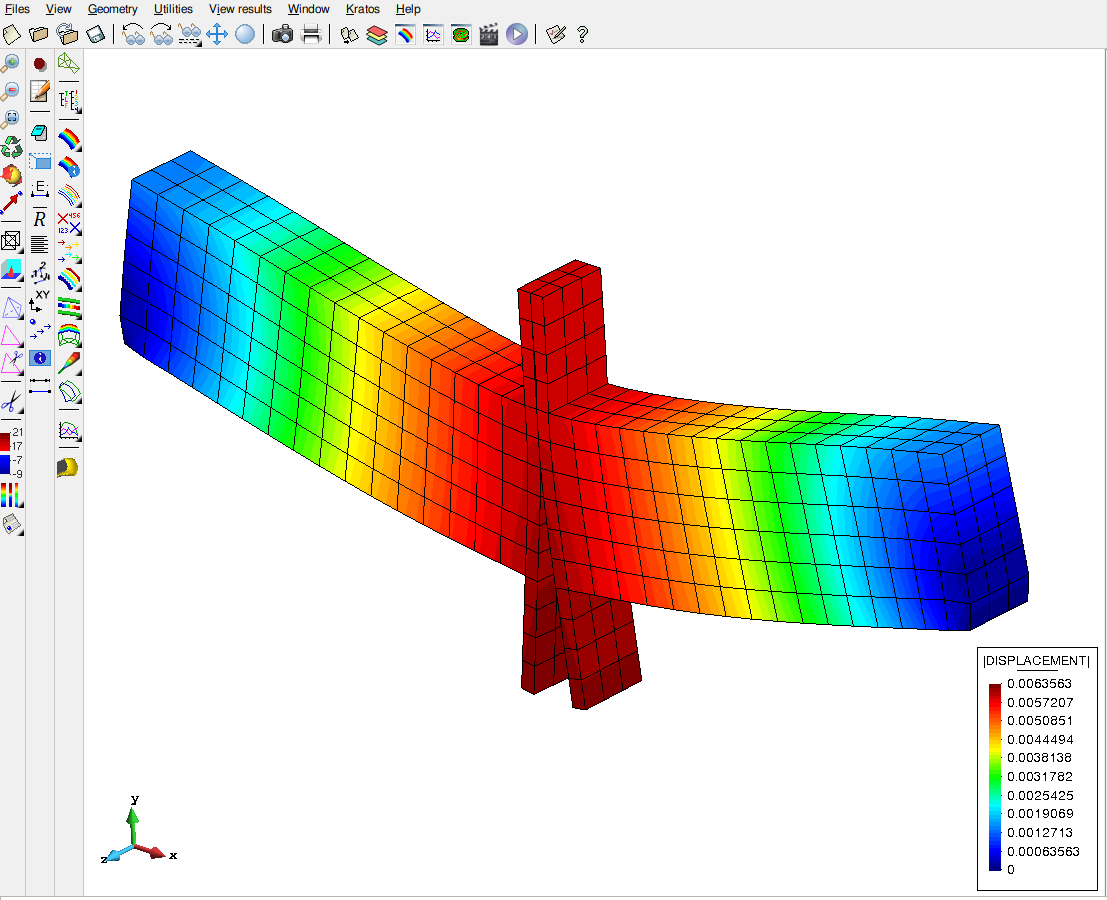This screenshot has height=900, width=1107.
Task: Click the blue dashed rectangle selection icon
Action: pos(40,162)
